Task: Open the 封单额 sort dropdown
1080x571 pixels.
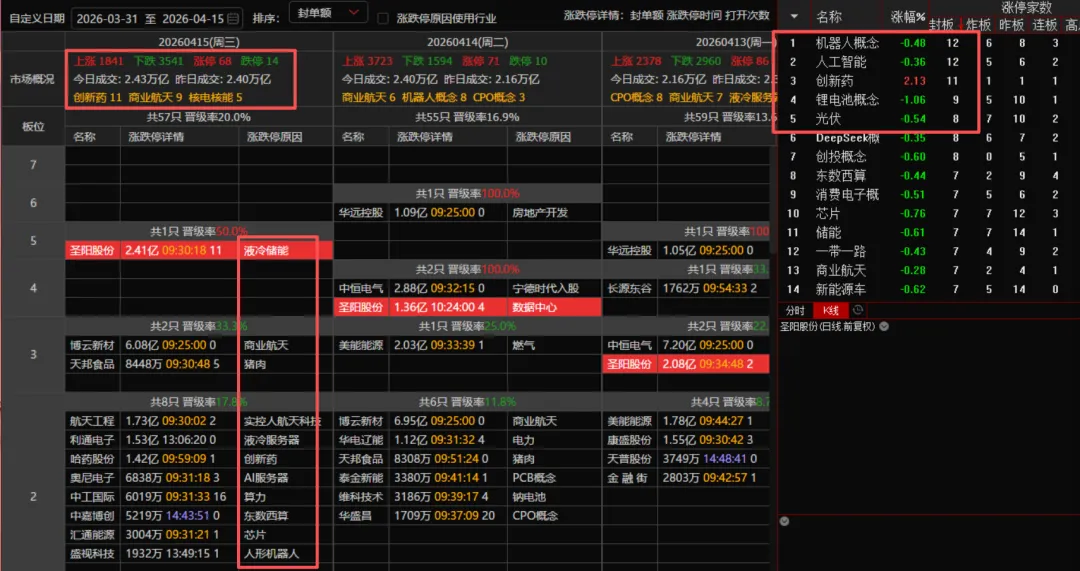Action: point(328,12)
